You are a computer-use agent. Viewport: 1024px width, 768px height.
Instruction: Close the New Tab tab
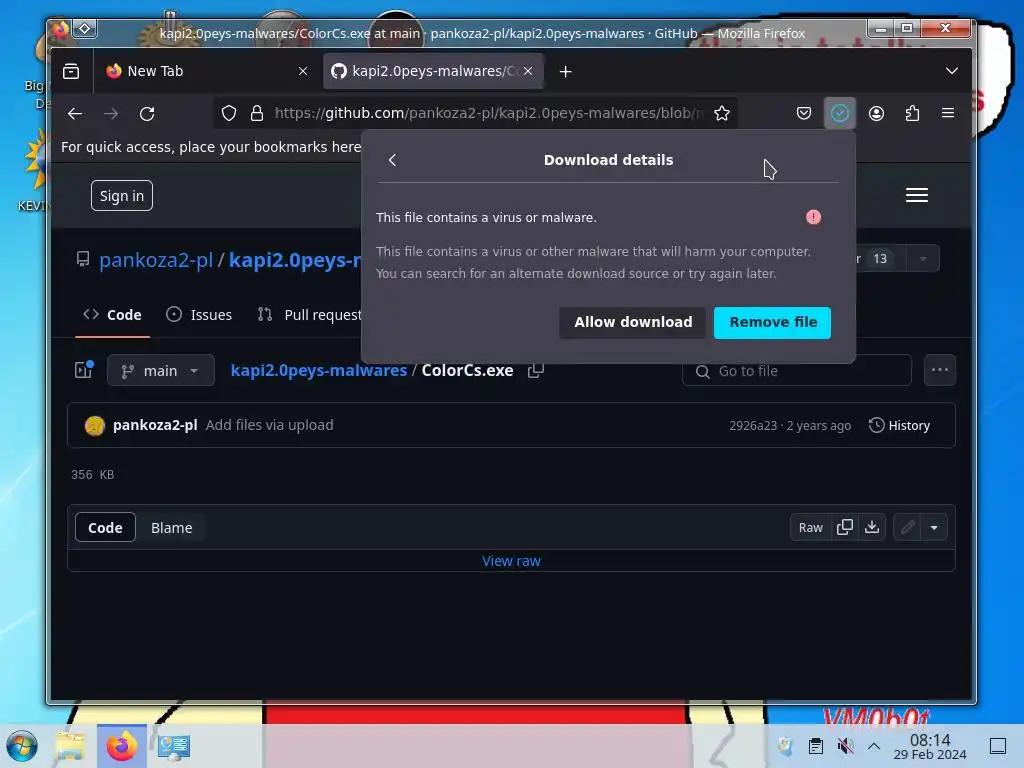click(303, 71)
